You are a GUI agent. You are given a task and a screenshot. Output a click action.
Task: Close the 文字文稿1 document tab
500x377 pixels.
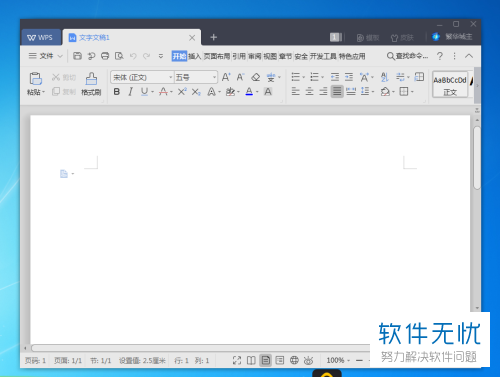(192, 38)
